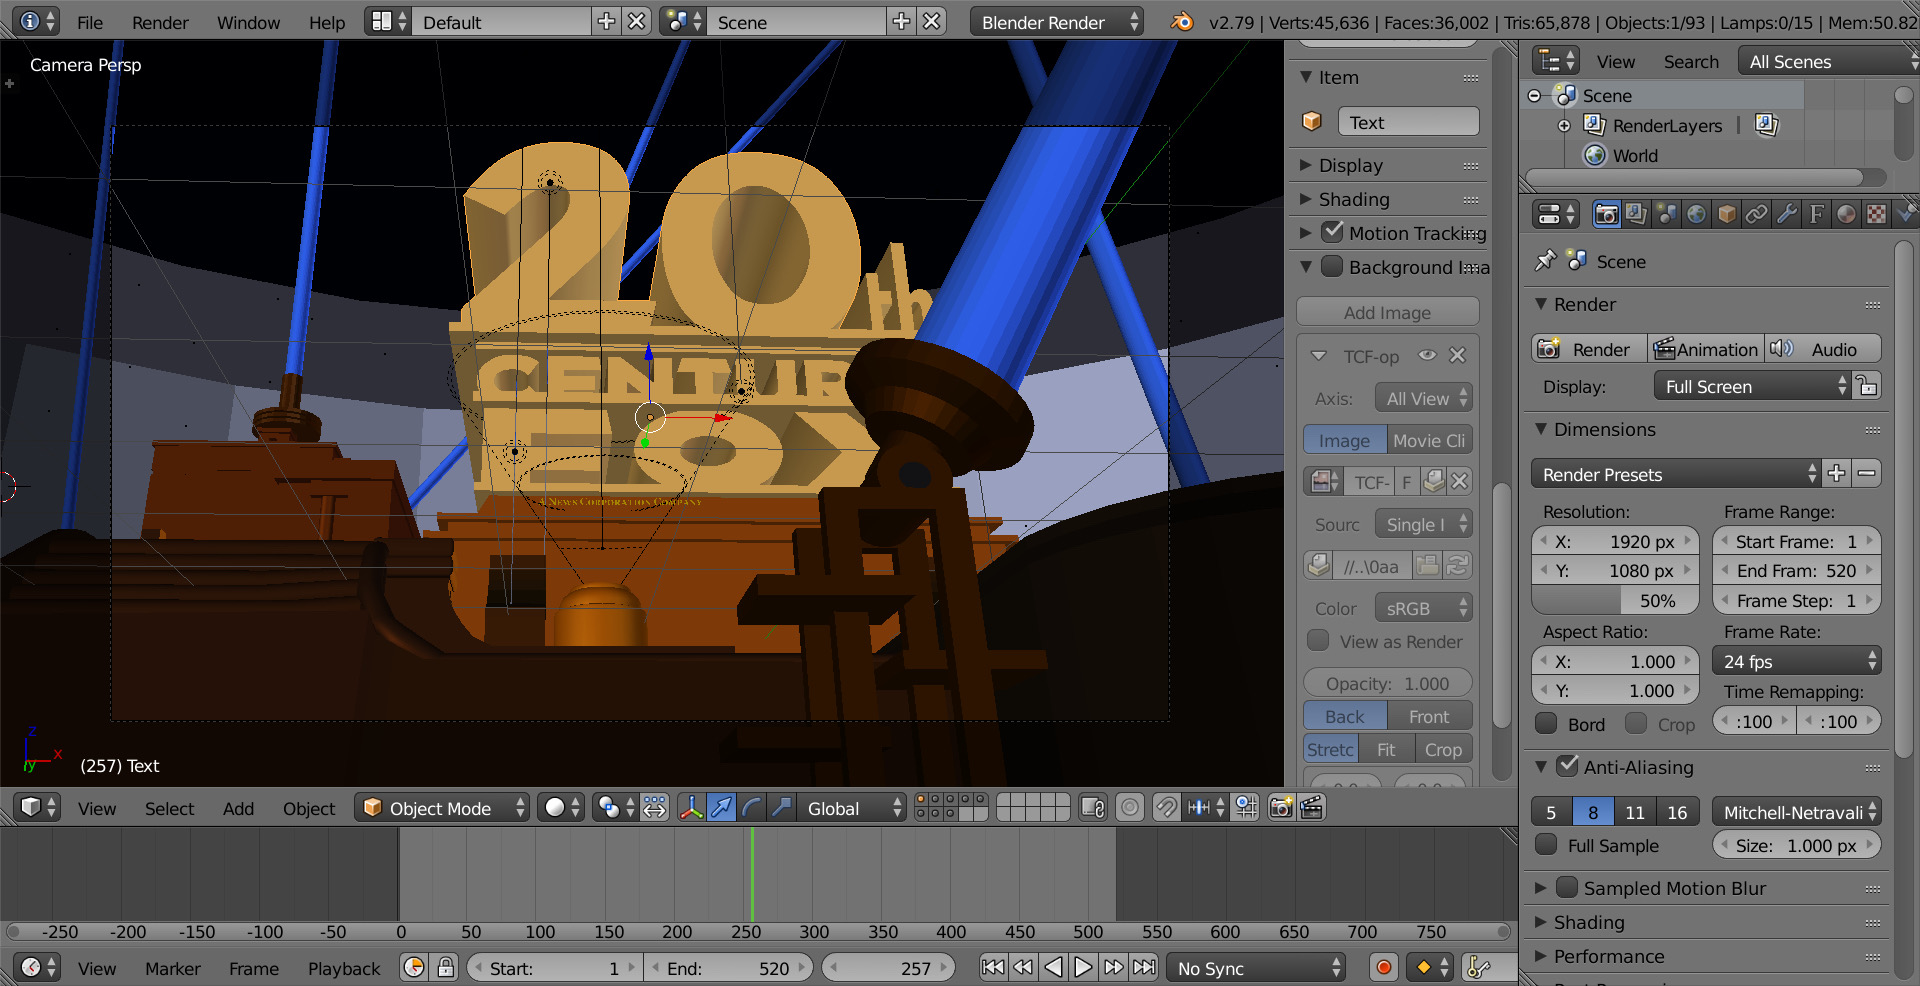Open the Scene properties tab icon
The image size is (1920, 986).
coord(1666,214)
